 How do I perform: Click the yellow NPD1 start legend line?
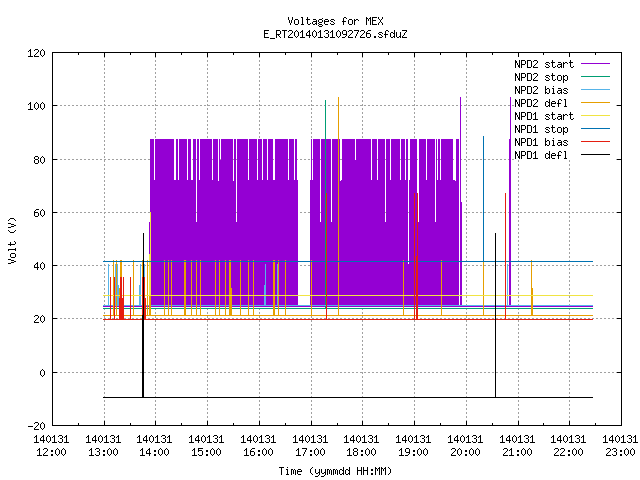pyautogui.click(x=595, y=116)
